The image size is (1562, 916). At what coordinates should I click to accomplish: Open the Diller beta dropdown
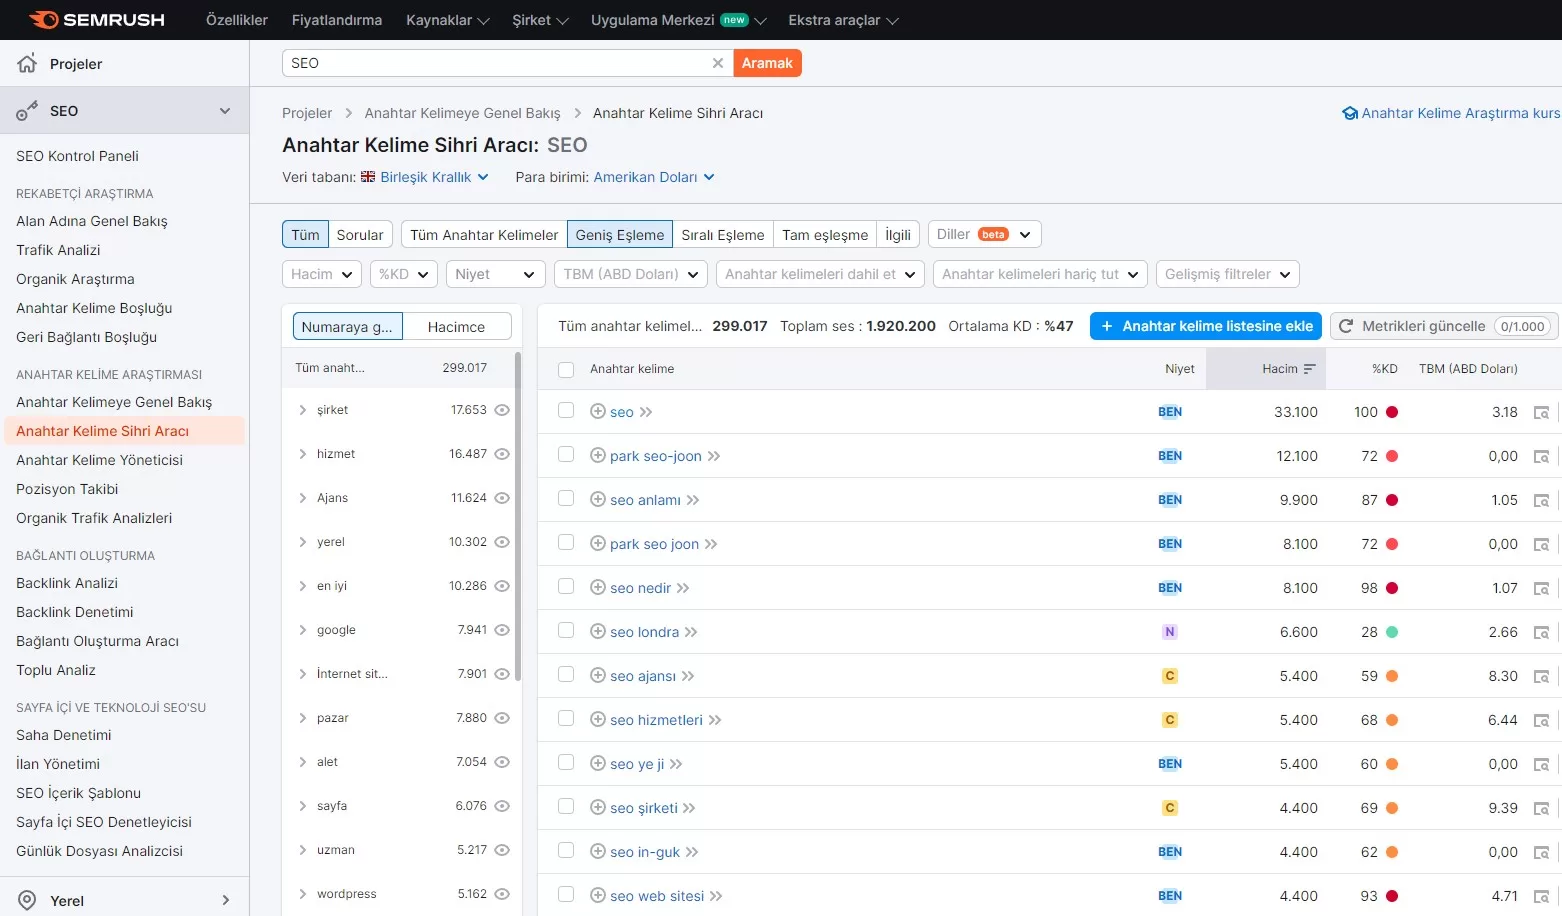tap(985, 234)
